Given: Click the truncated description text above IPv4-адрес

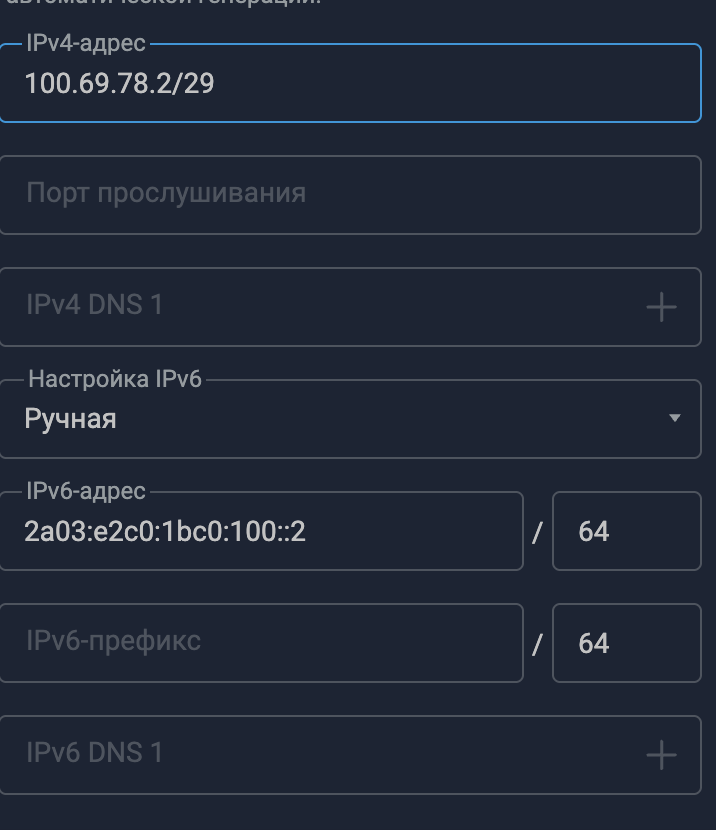Looking at the screenshot, I should click(x=162, y=2).
